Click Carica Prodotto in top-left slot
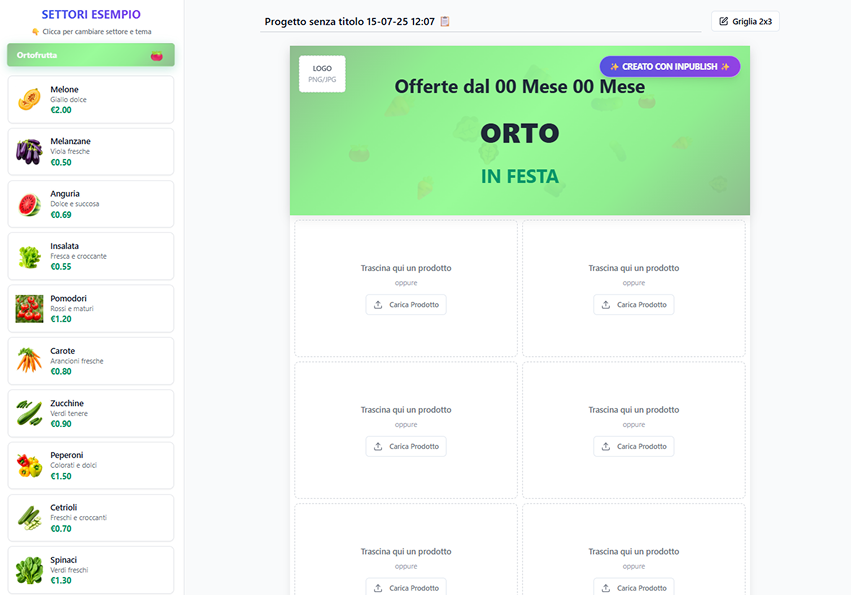Screen dimensions: 851x595 coord(406,305)
